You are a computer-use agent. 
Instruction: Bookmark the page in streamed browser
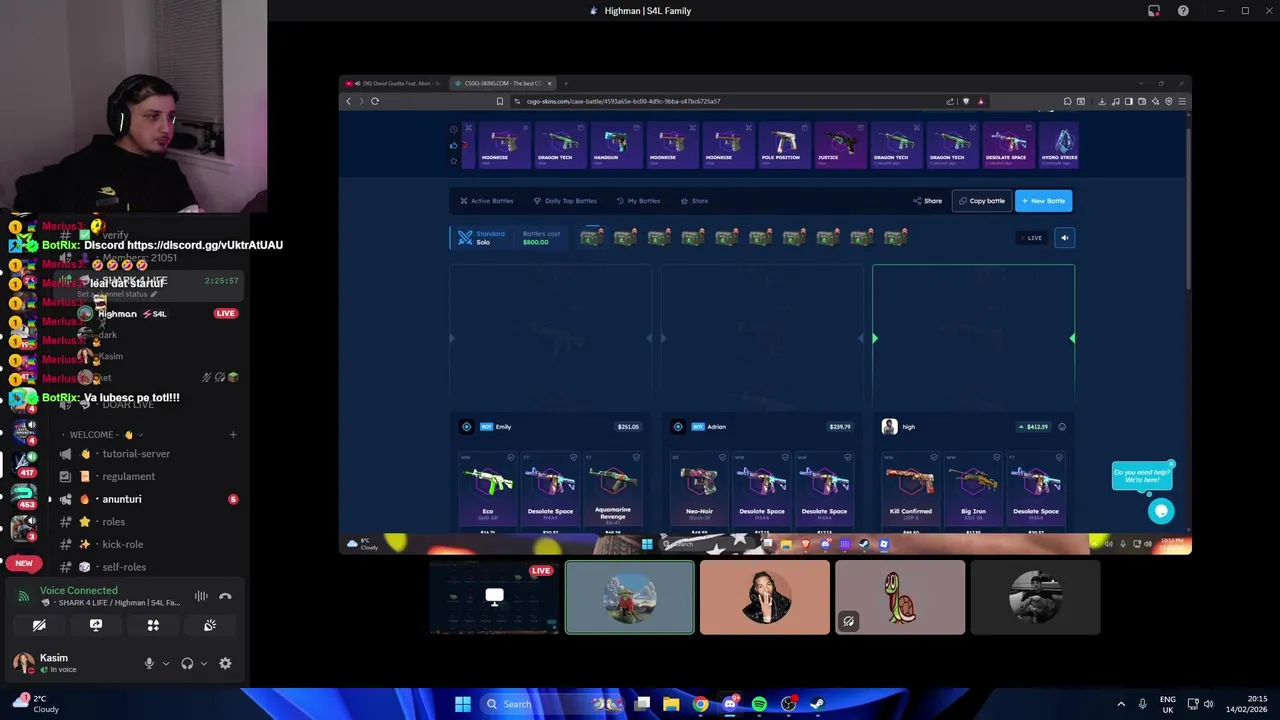500,101
